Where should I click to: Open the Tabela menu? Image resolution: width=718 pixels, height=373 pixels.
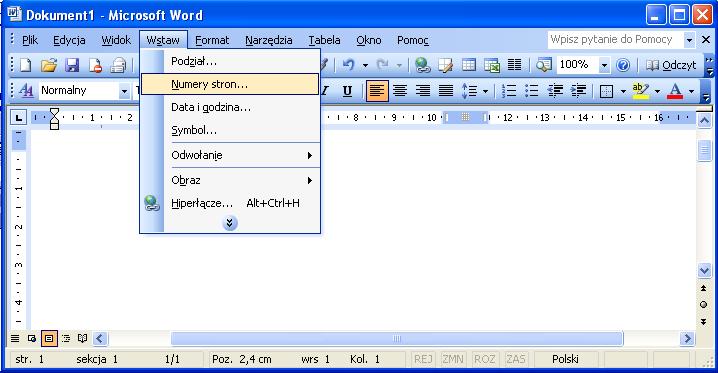point(325,40)
